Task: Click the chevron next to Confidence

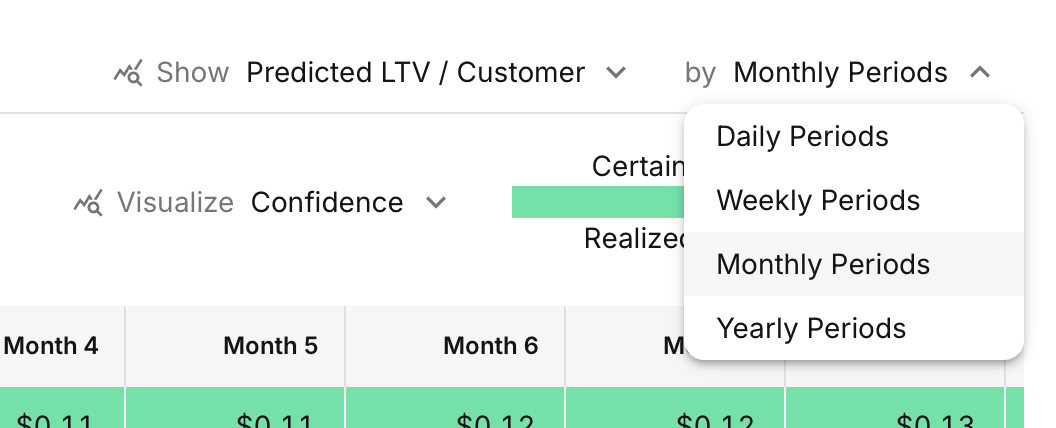Action: pyautogui.click(x=436, y=202)
